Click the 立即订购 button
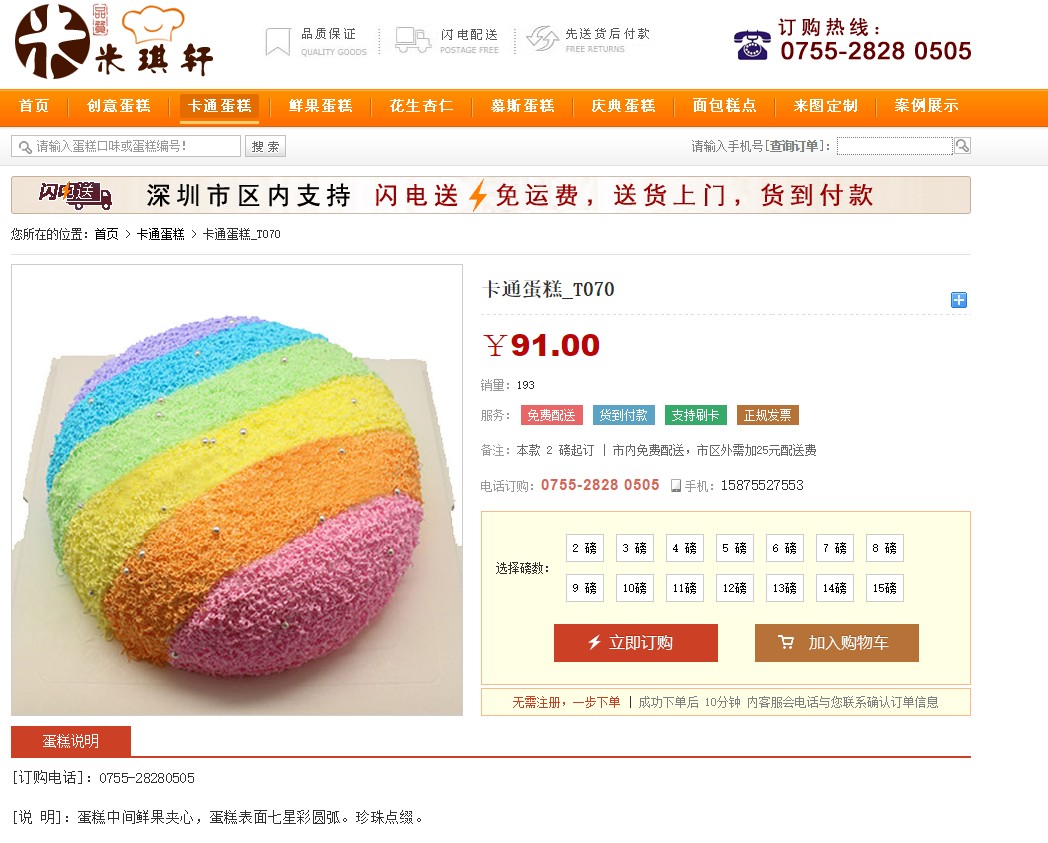Viewport: 1048px width, 843px height. pos(636,643)
